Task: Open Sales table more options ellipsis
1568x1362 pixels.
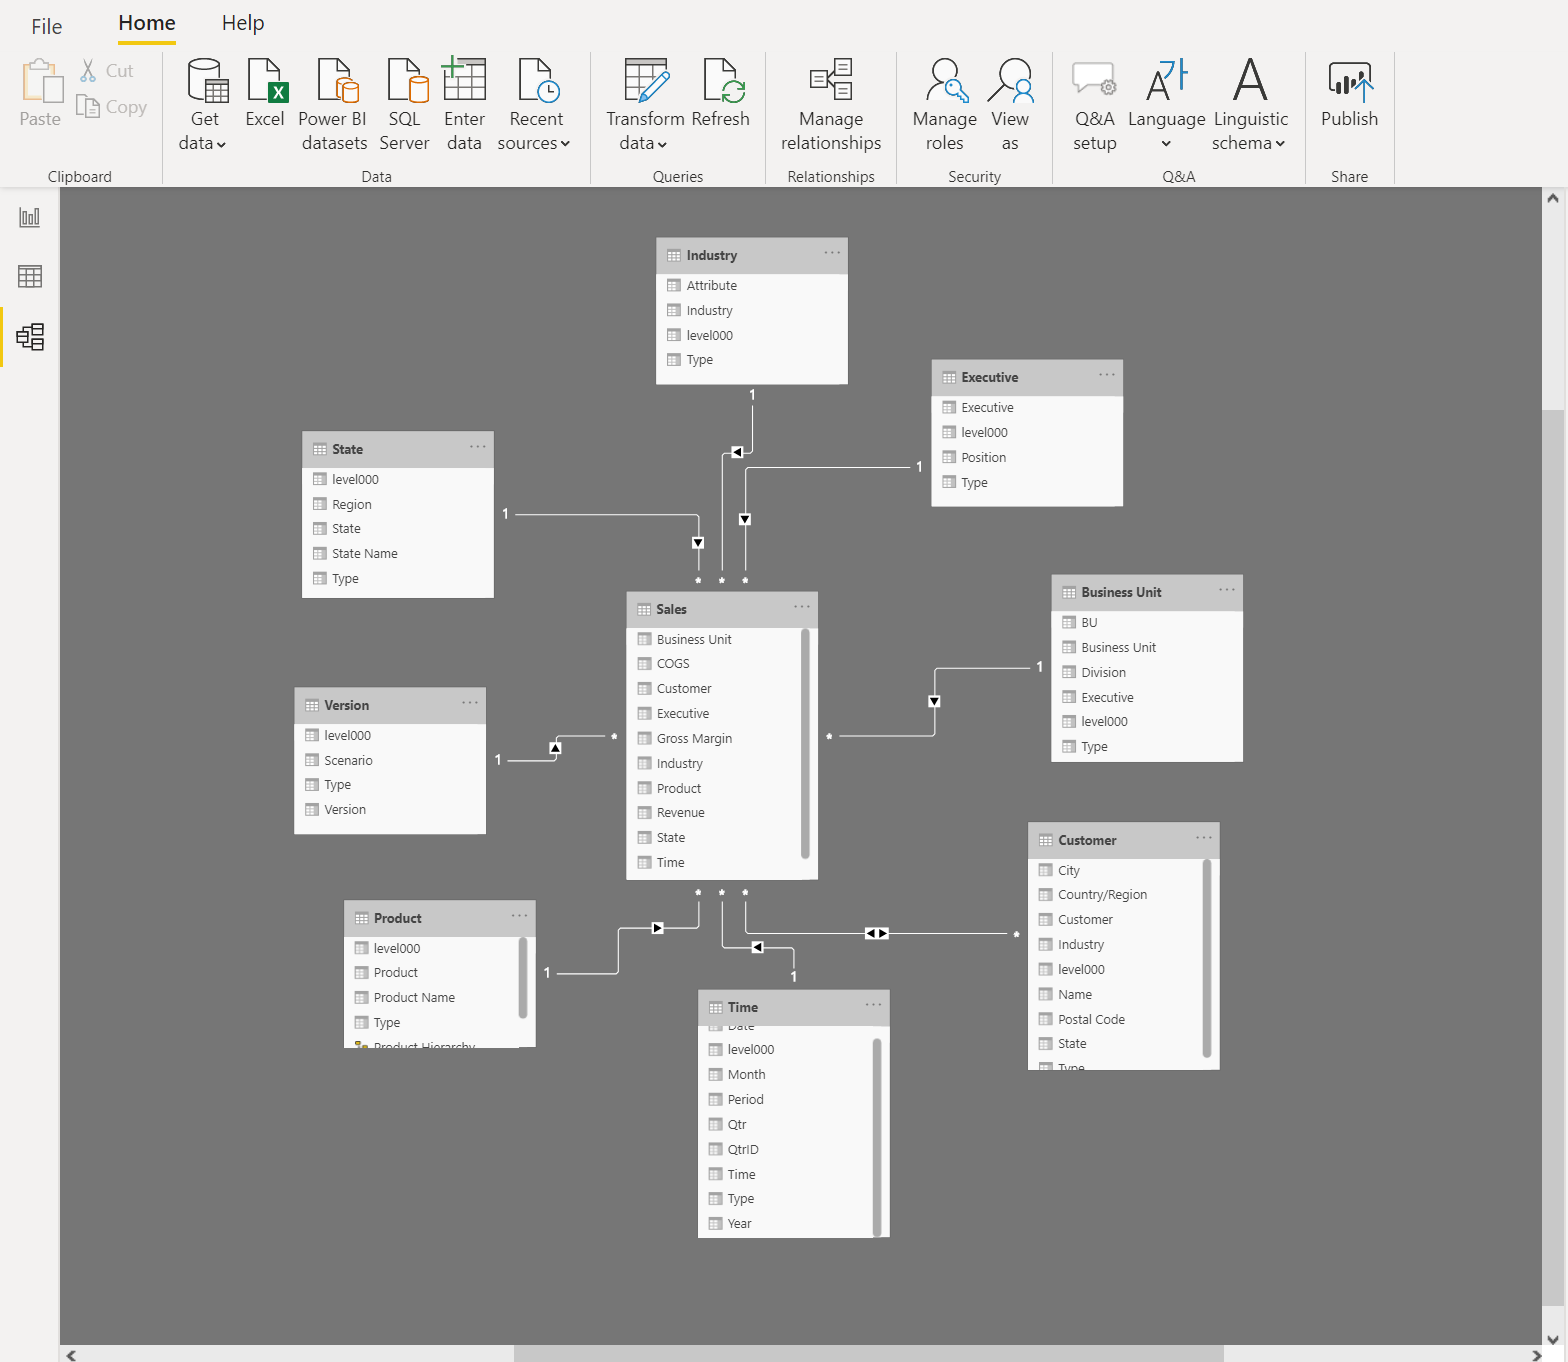Action: coord(802,607)
